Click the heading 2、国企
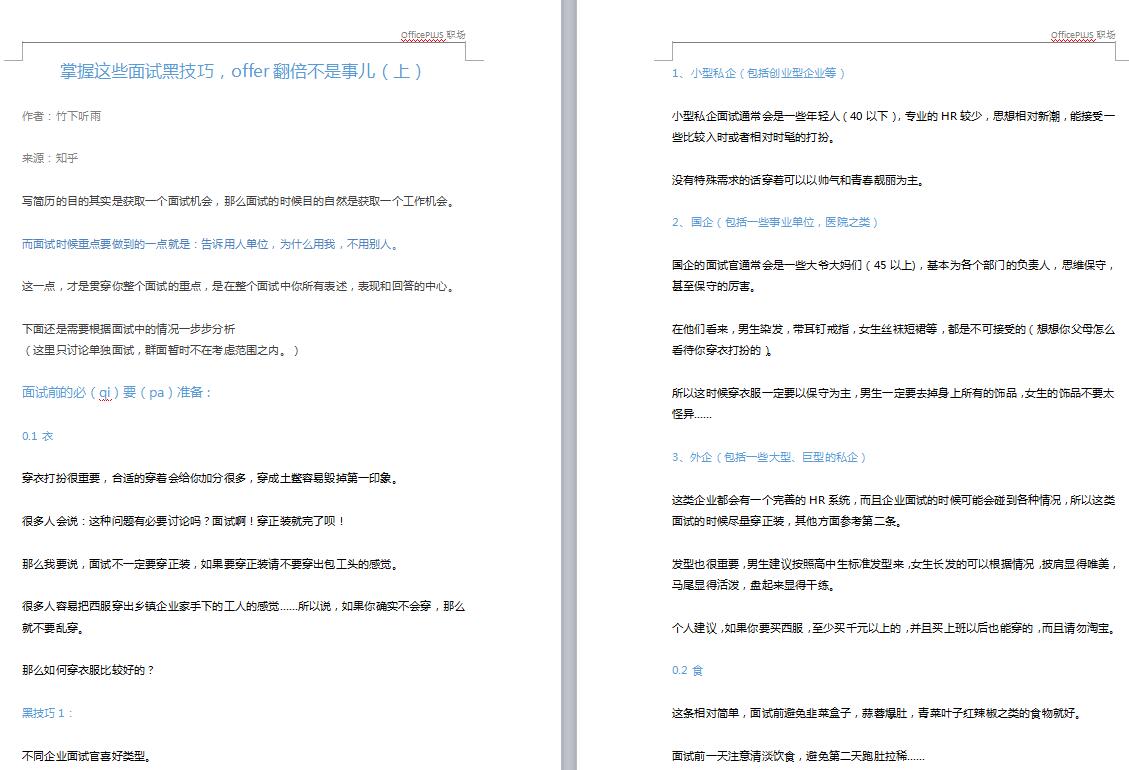Viewport: 1129px width, 770px height. (x=775, y=222)
